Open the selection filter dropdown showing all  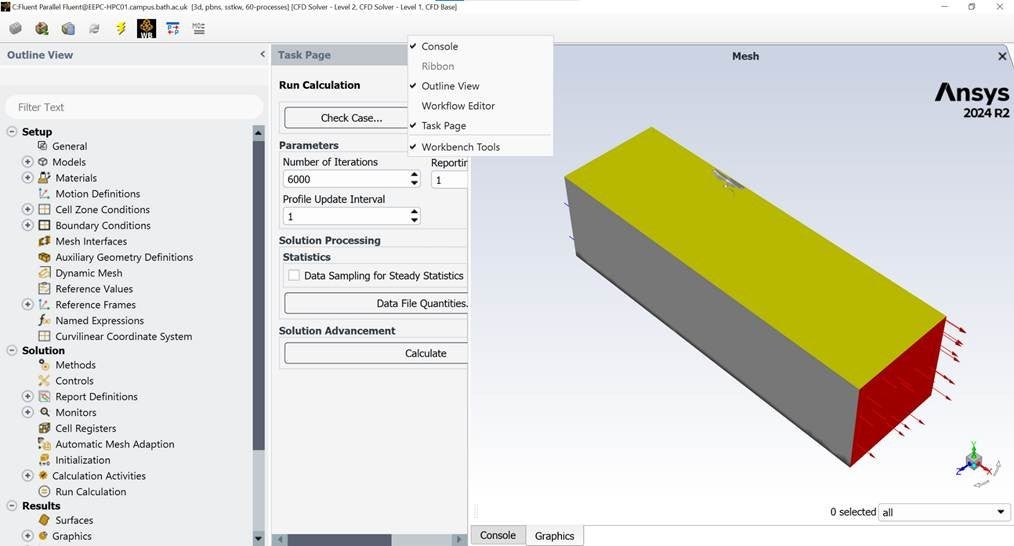coord(944,513)
